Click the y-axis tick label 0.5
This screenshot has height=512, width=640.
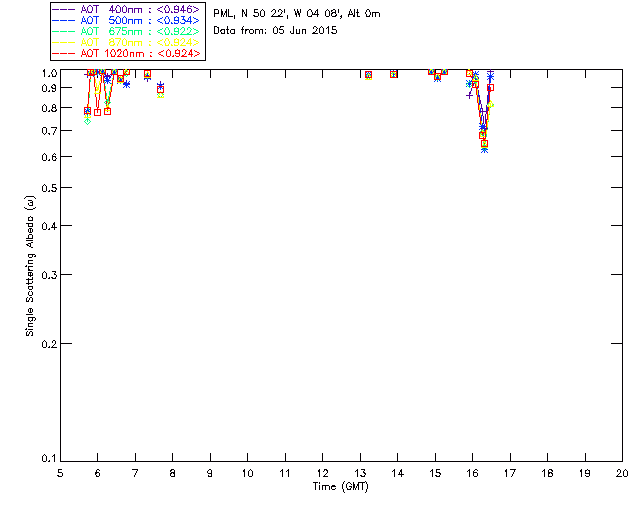pyautogui.click(x=49, y=188)
